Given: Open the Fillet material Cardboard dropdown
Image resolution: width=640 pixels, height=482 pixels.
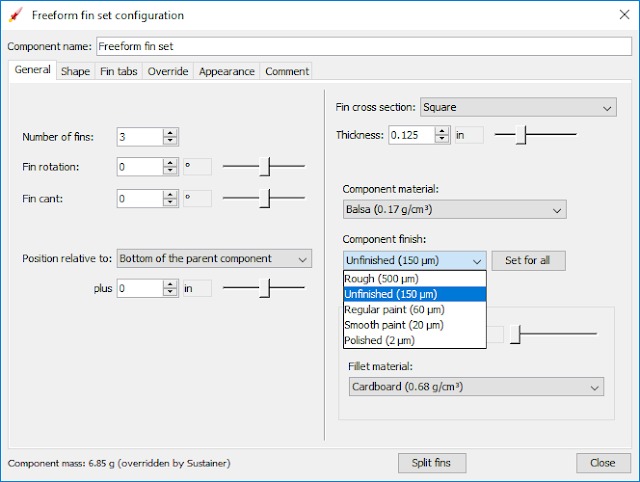Looking at the screenshot, I should pyautogui.click(x=476, y=387).
